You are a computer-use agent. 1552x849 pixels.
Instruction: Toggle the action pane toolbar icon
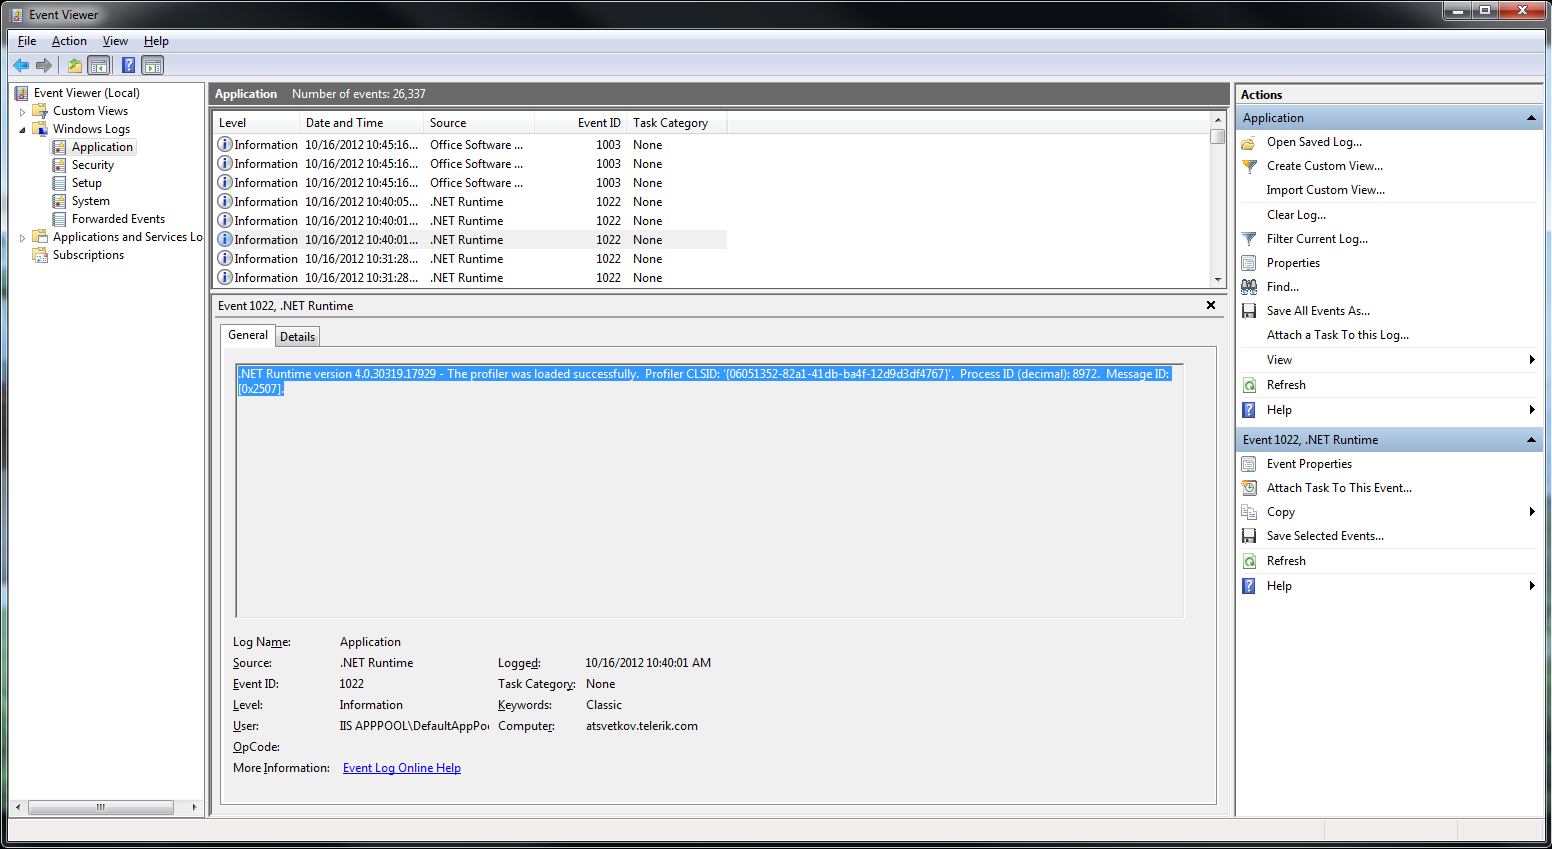click(x=153, y=65)
